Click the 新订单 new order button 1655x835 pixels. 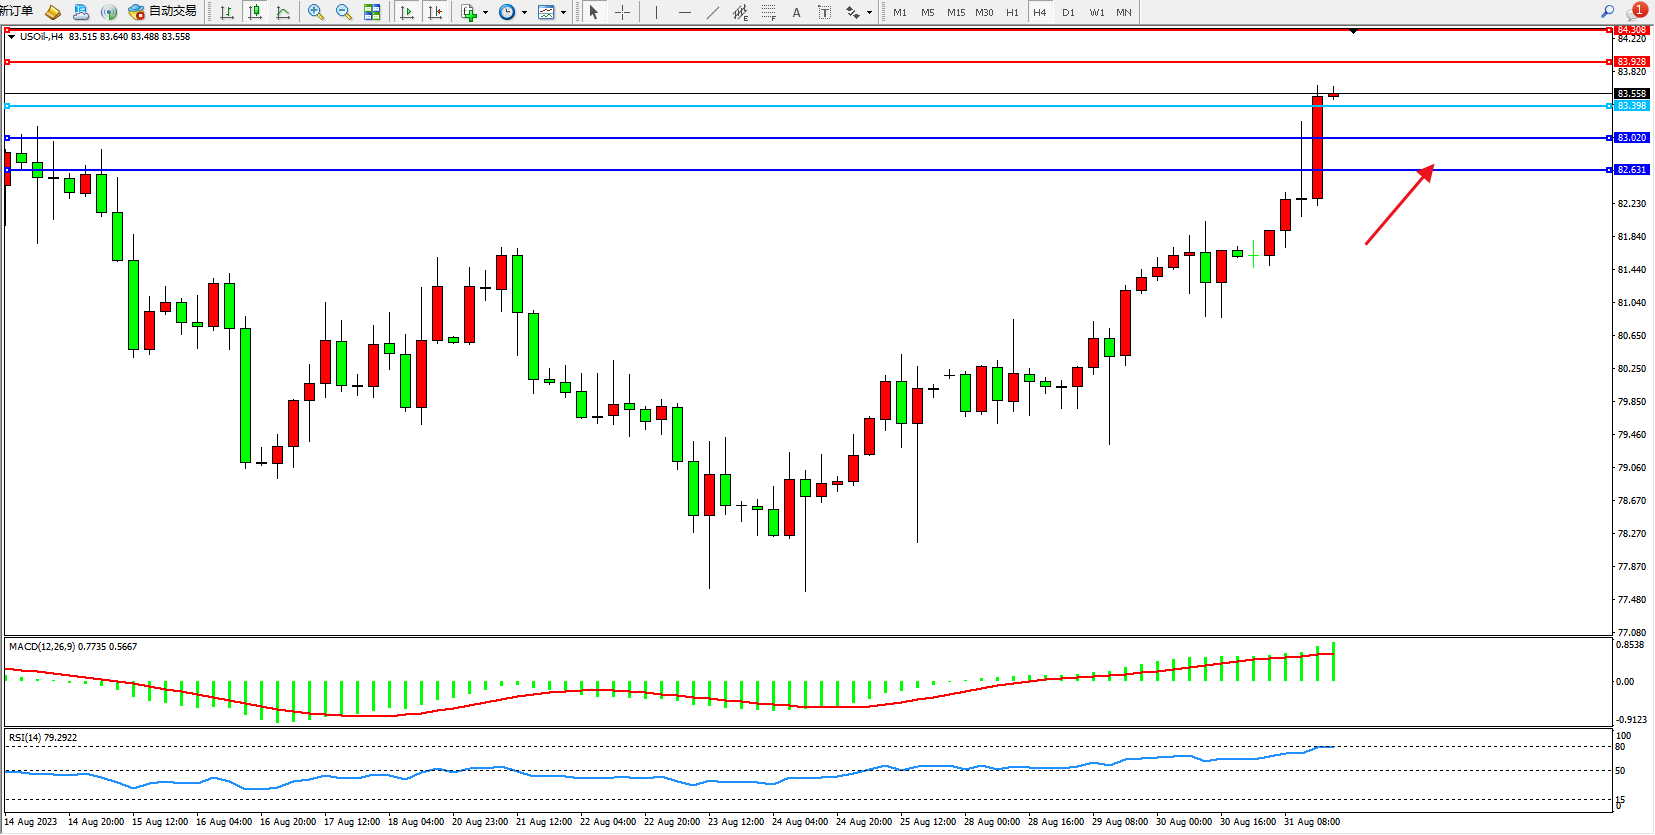[17, 11]
